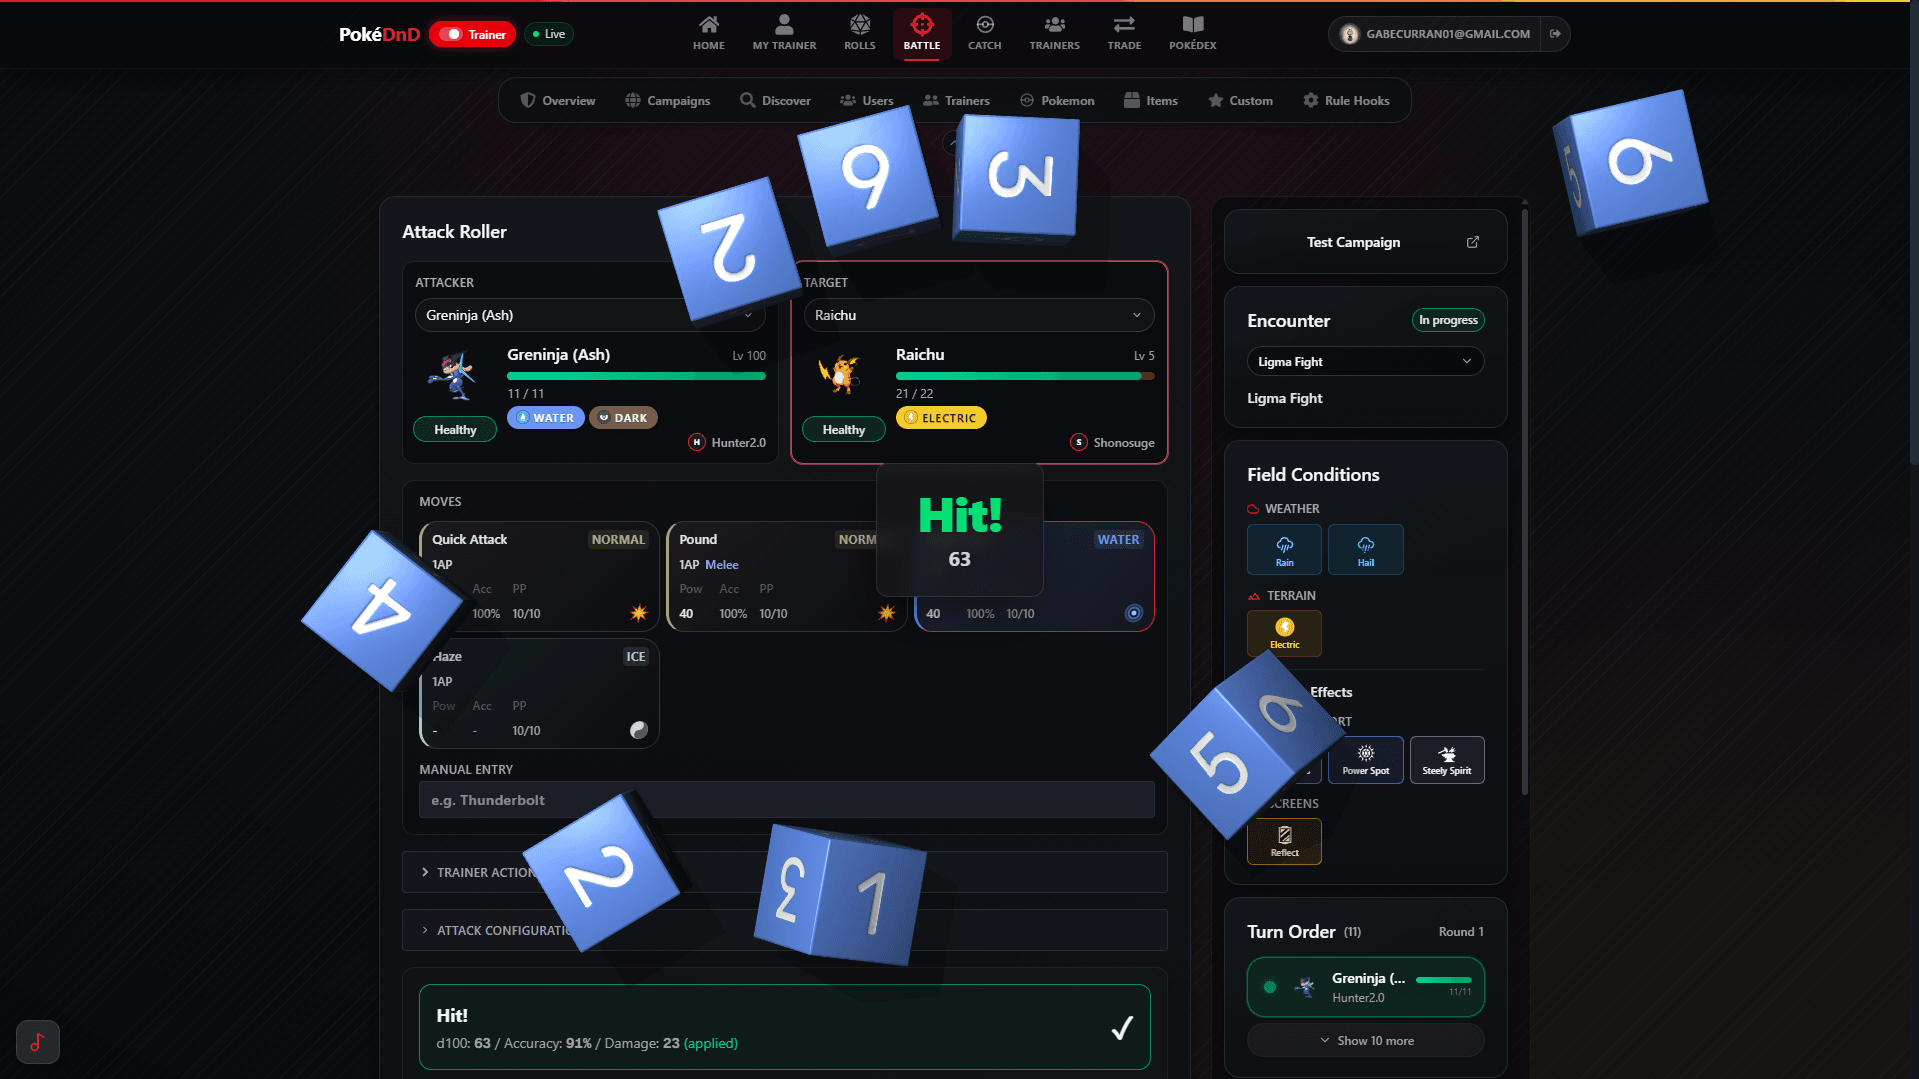Click the Hit! result banner checkmark
The image size is (1919, 1079).
click(x=1122, y=1028)
